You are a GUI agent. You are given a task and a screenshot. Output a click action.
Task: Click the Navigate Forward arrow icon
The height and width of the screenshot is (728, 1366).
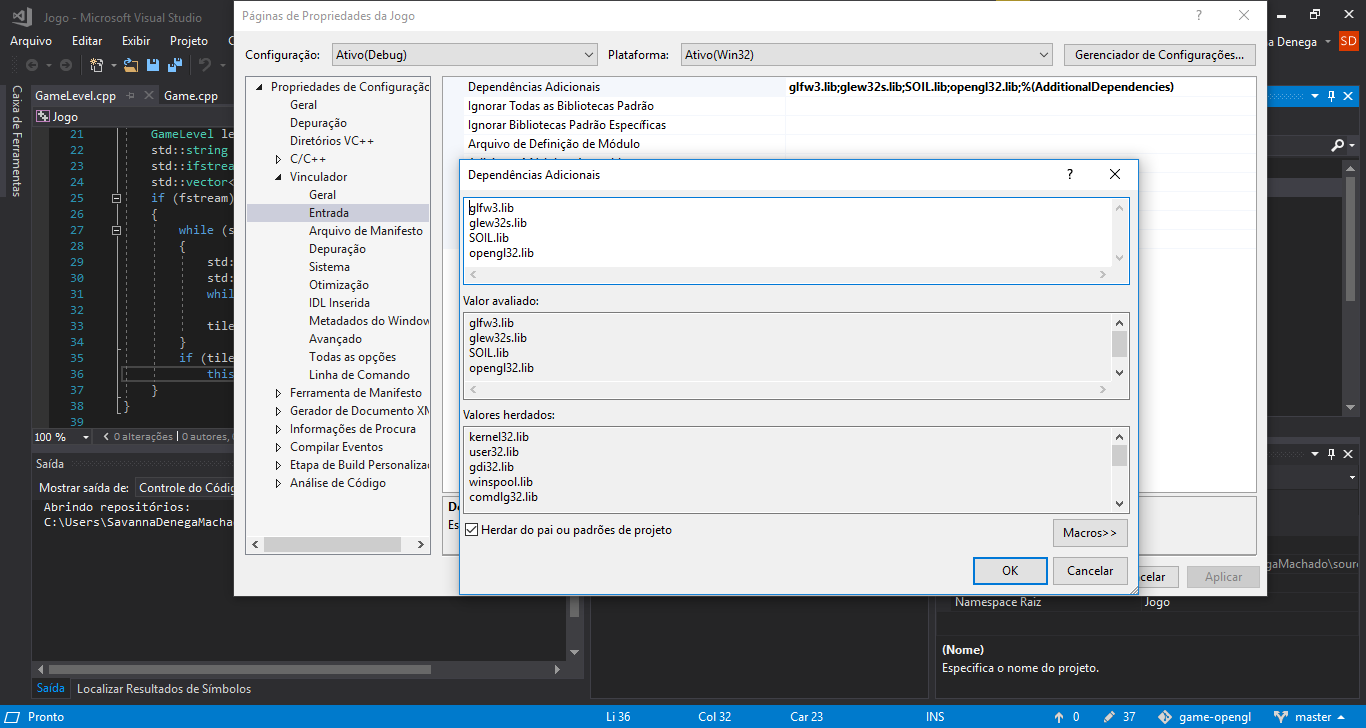66,65
